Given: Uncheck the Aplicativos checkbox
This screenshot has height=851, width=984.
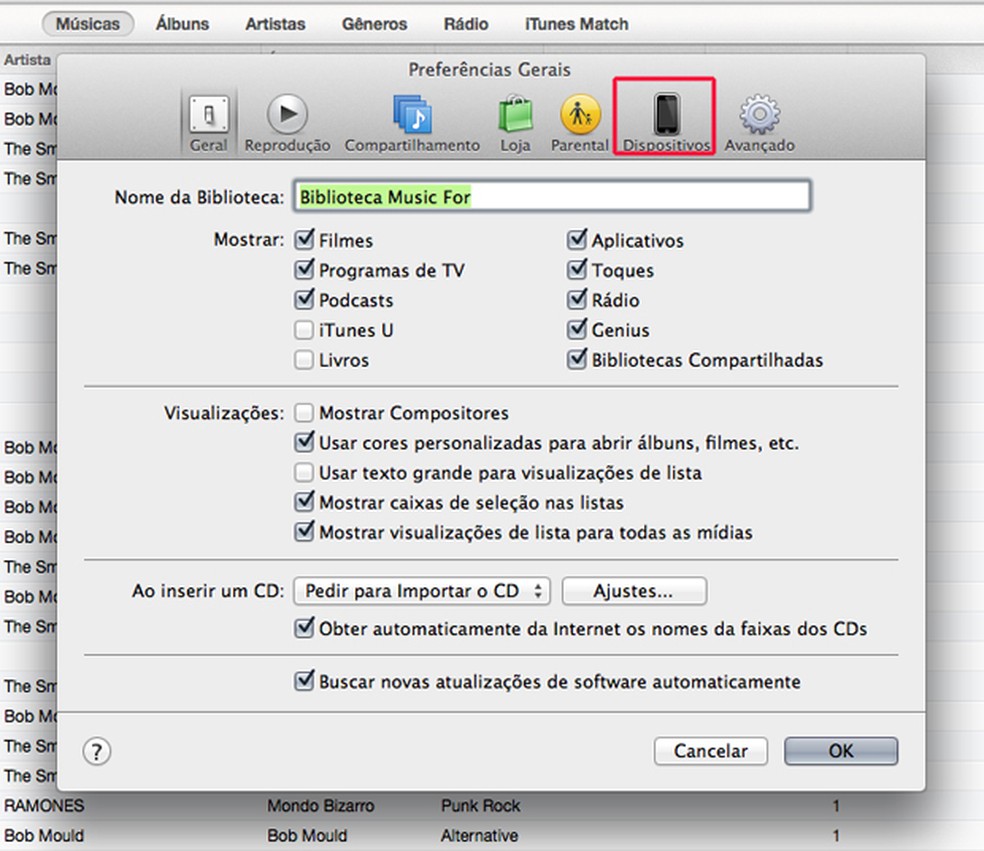Looking at the screenshot, I should point(577,240).
